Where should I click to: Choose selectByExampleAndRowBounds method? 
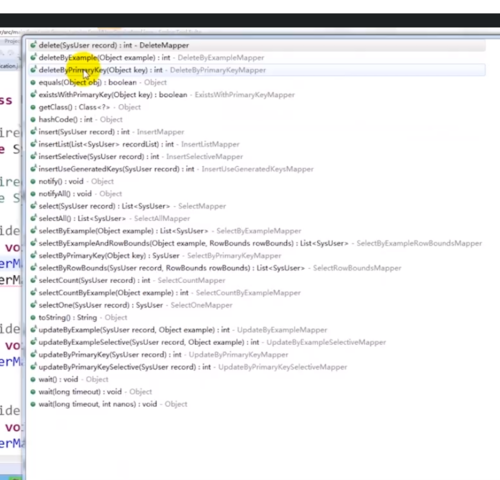point(257,243)
